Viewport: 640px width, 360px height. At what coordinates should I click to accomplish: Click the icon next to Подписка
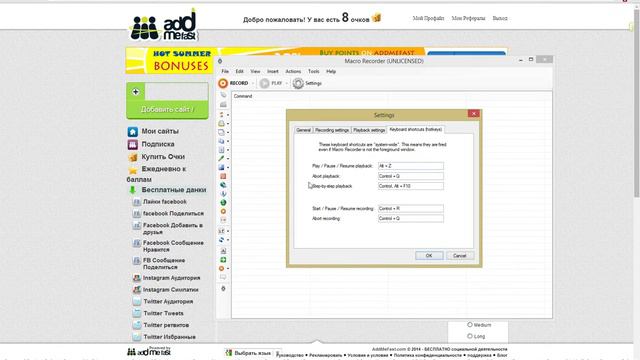coord(133,144)
